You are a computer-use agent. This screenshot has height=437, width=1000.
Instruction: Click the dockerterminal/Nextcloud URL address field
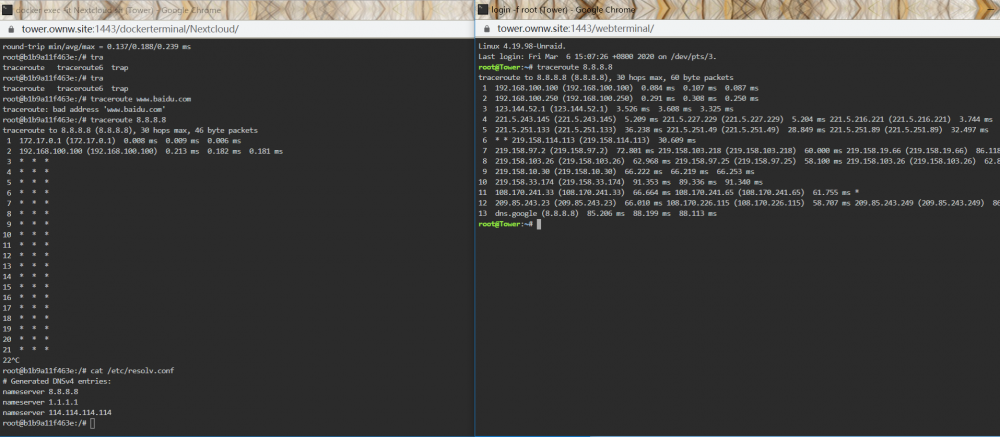click(x=130, y=29)
